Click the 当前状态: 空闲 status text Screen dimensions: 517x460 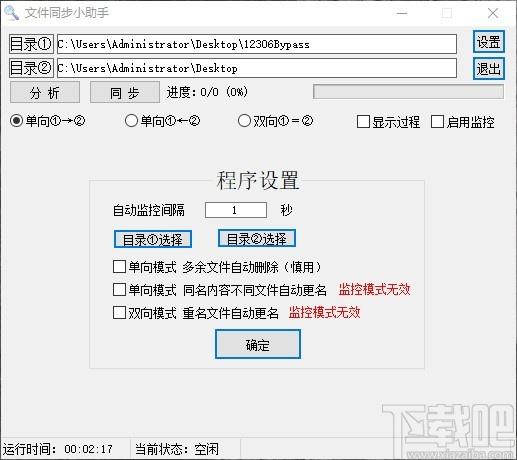pos(177,449)
